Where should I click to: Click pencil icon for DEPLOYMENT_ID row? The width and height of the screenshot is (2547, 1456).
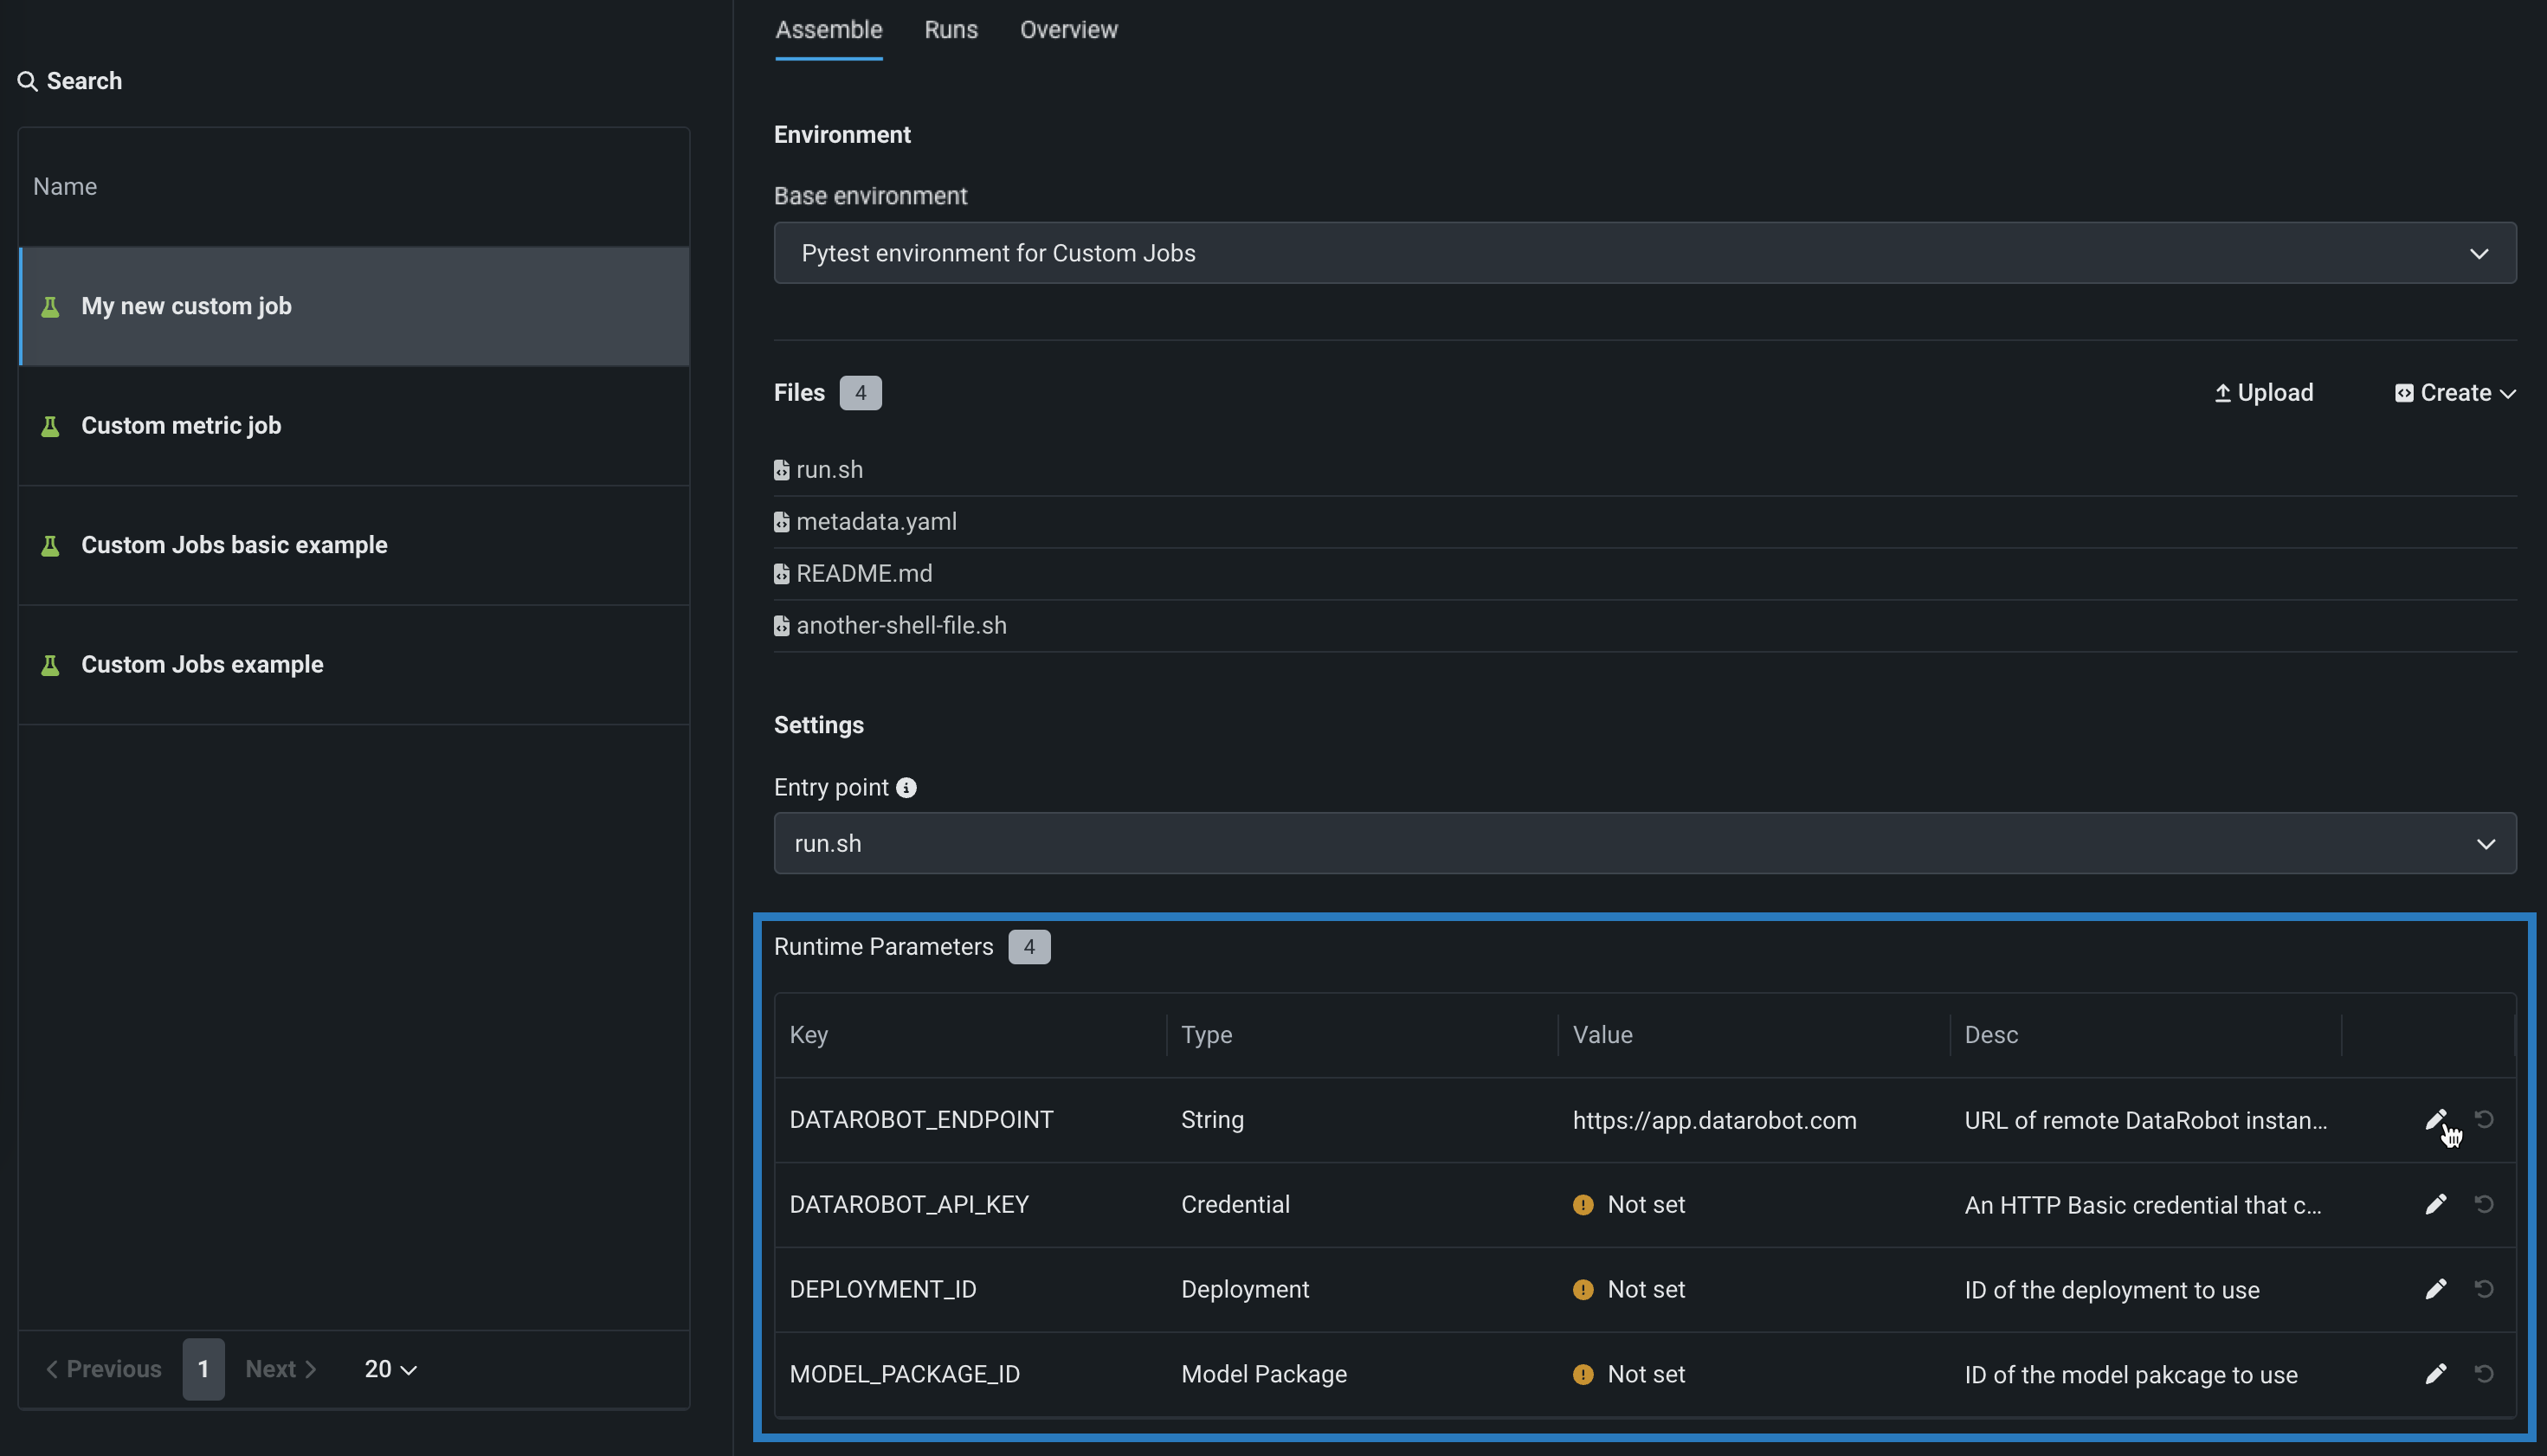click(2435, 1289)
